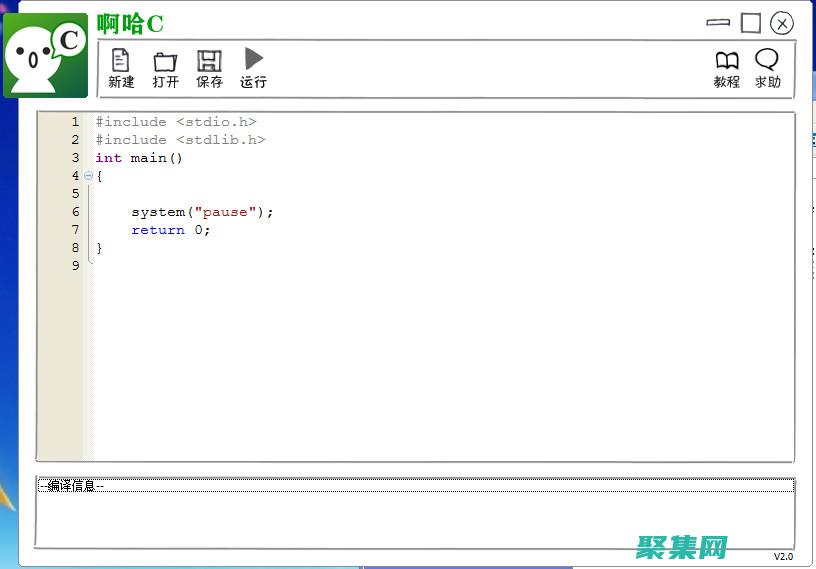The image size is (816, 569).
Task: Run the program with 运行 button
Action: tap(254, 68)
